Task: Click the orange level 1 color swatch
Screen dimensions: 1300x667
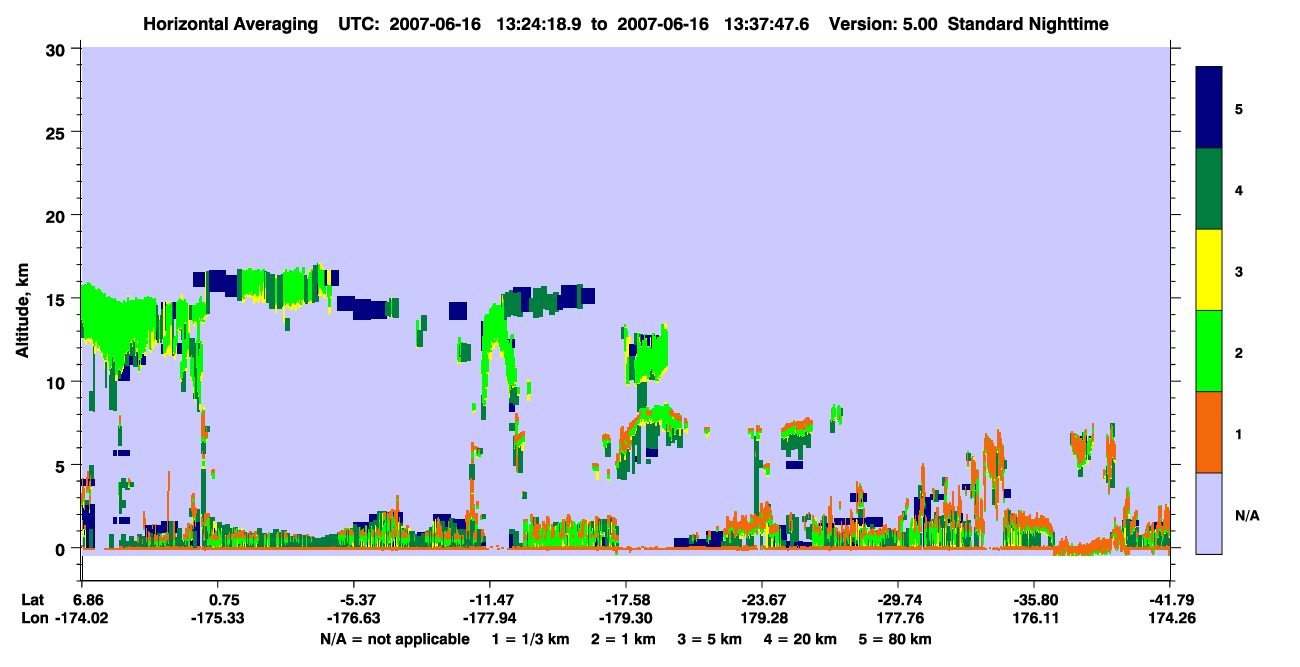Action: pos(1209,432)
